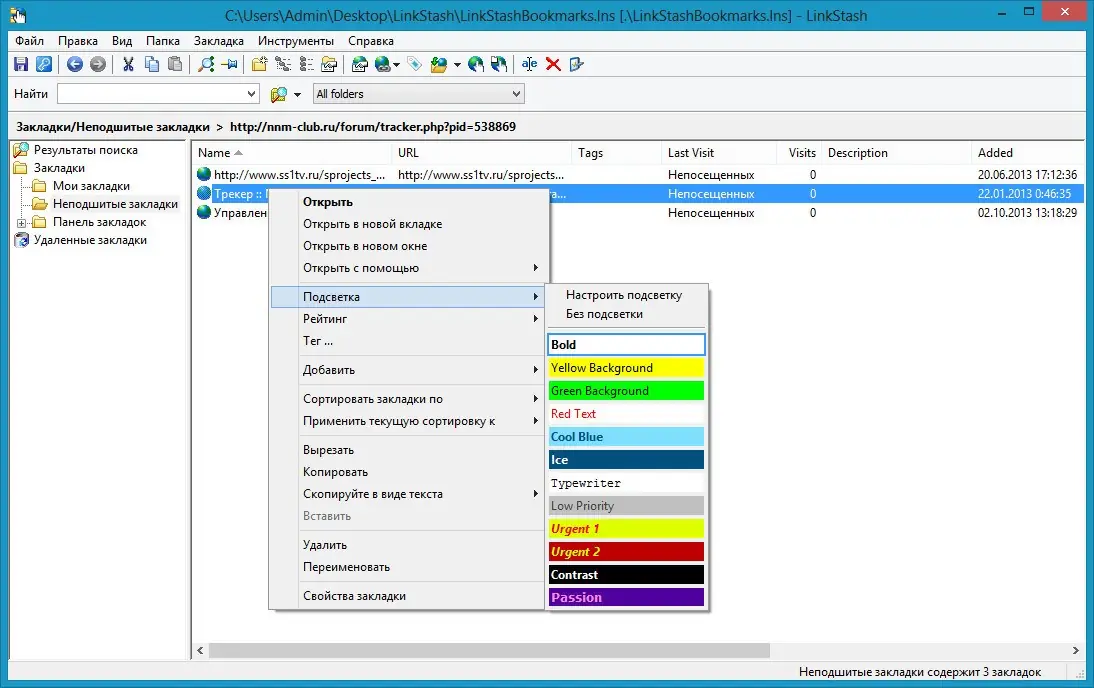The height and width of the screenshot is (688, 1094).
Task: Pick the Passion purple highlight style
Action: pos(626,597)
